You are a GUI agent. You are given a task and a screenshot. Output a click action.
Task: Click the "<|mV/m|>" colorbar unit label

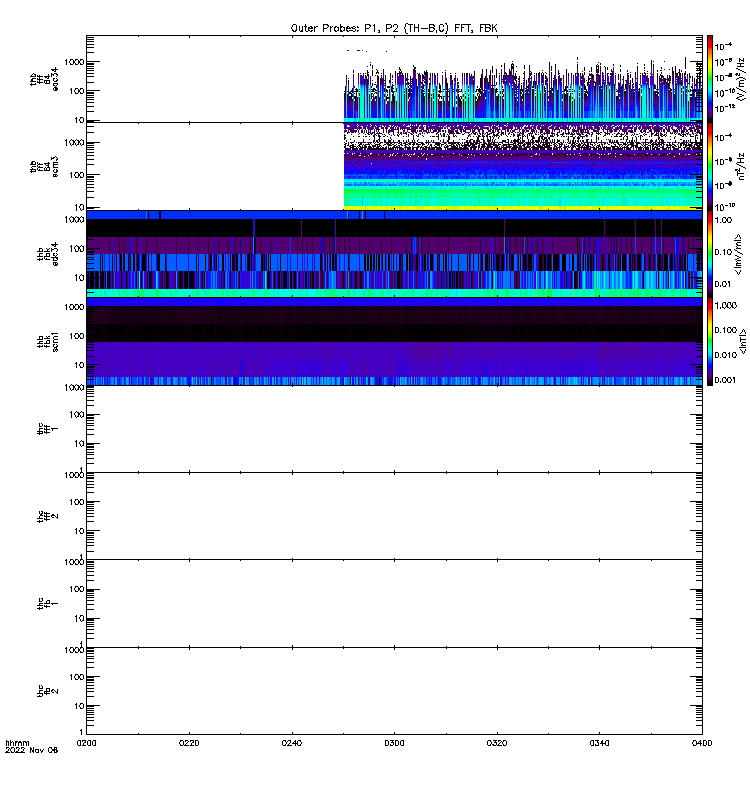coord(738,254)
